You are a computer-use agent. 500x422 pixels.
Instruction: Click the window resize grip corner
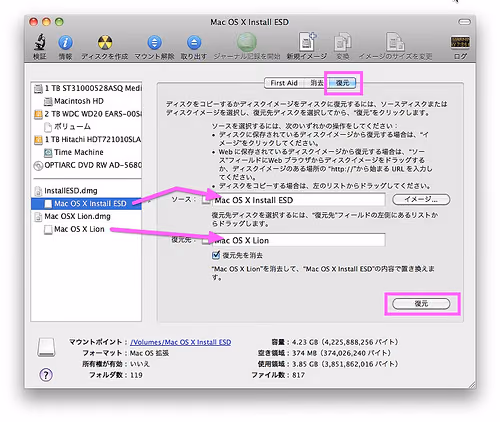[472, 384]
